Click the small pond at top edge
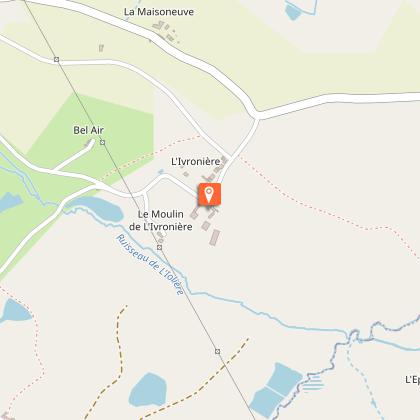Image resolution: width=420 pixels, height=420 pixels. point(293,12)
